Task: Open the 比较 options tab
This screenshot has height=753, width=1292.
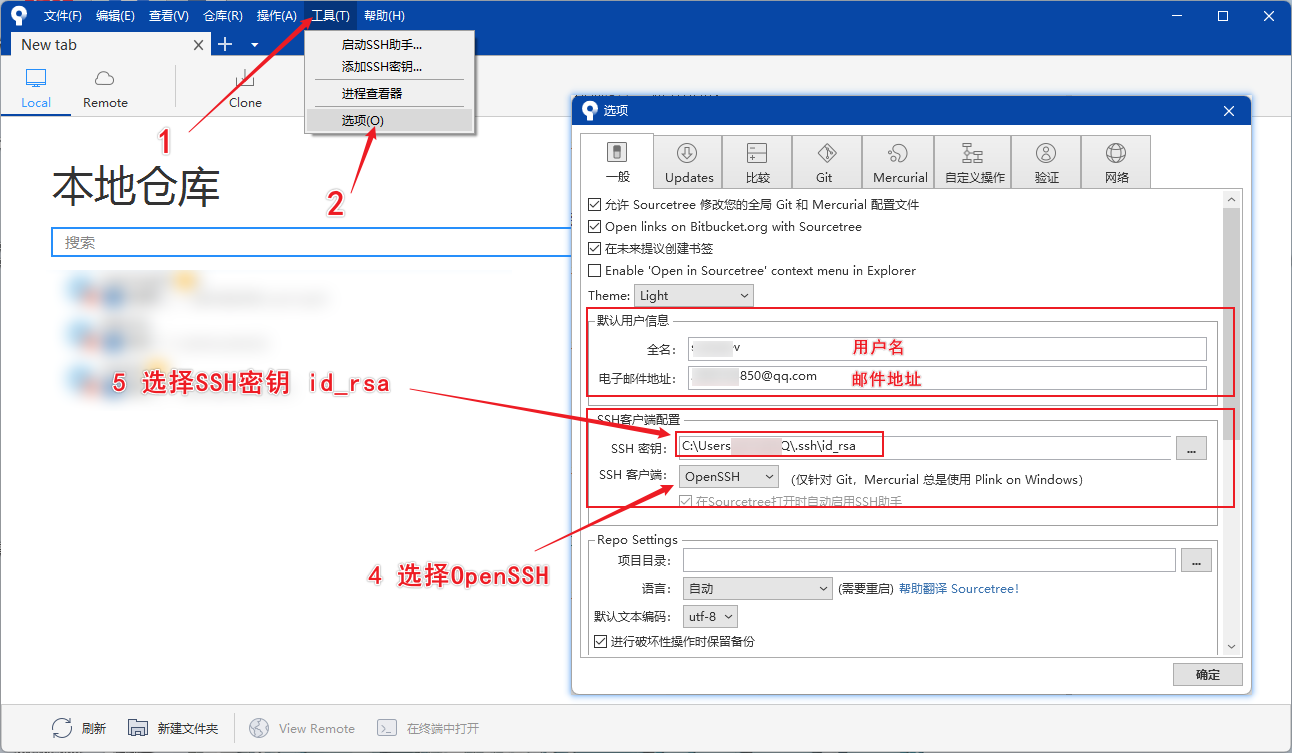Action: tap(757, 162)
